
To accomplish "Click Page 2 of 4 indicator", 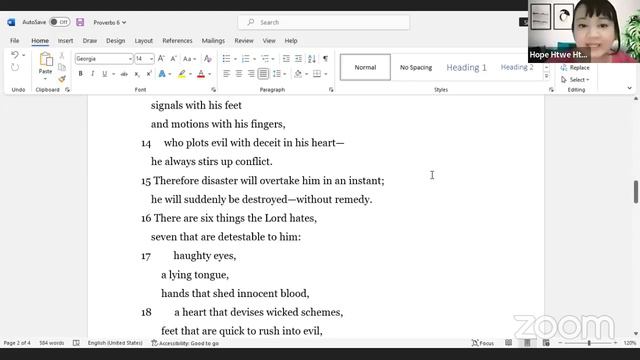I will 17,343.
